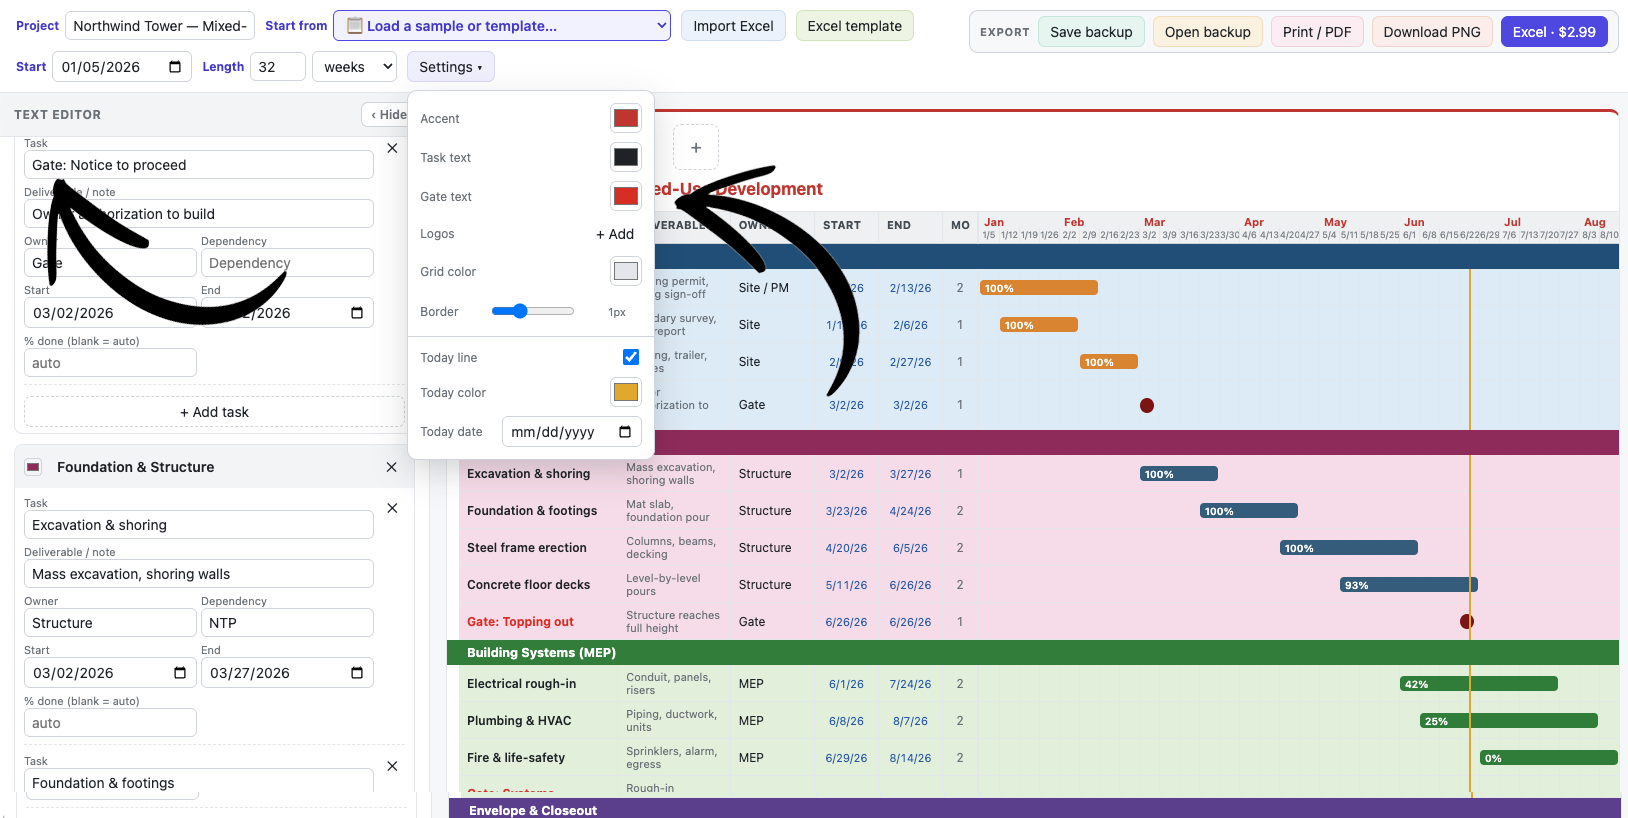
Task: Click Save backup button
Action: (1091, 32)
